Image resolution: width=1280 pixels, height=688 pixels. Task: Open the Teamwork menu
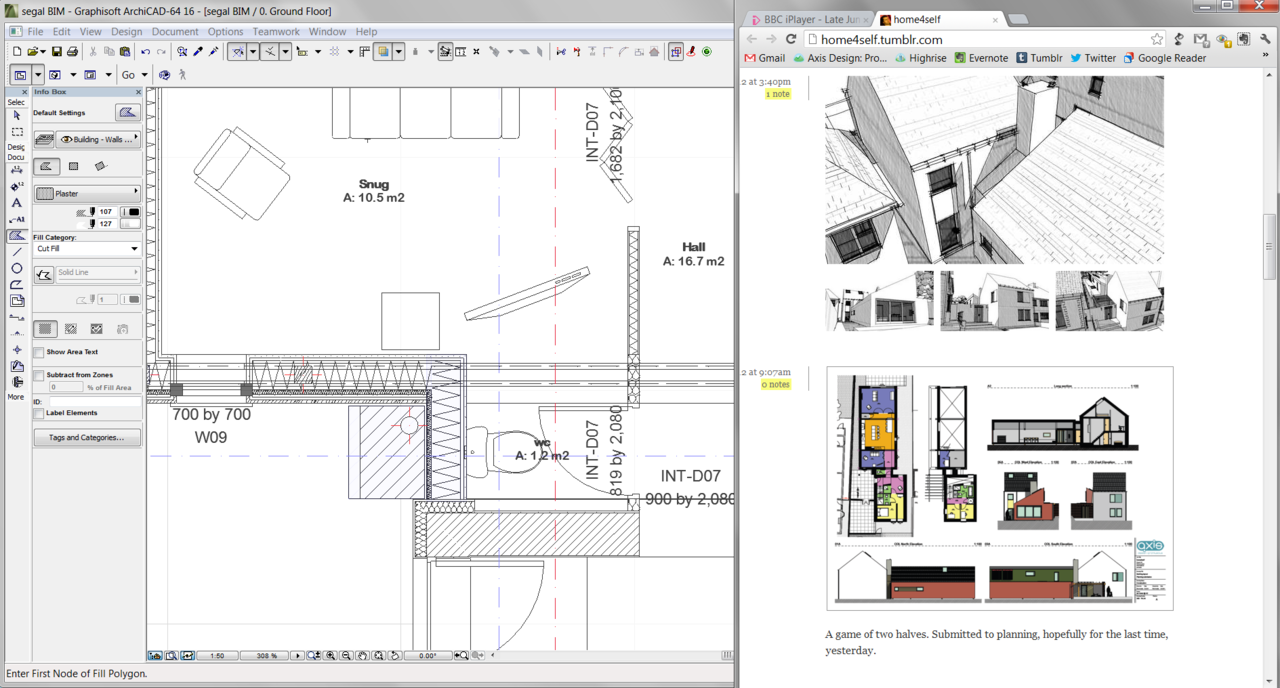276,32
